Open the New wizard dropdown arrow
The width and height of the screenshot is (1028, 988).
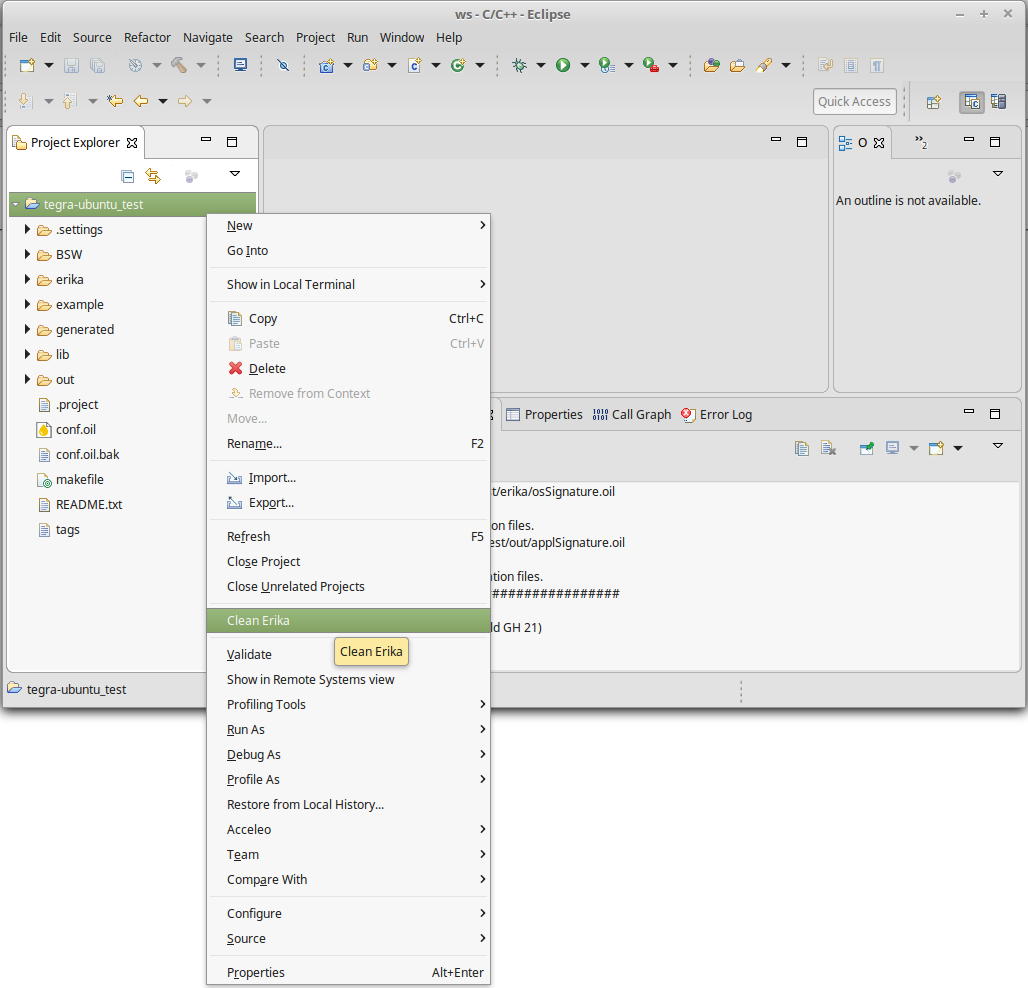[x=49, y=65]
